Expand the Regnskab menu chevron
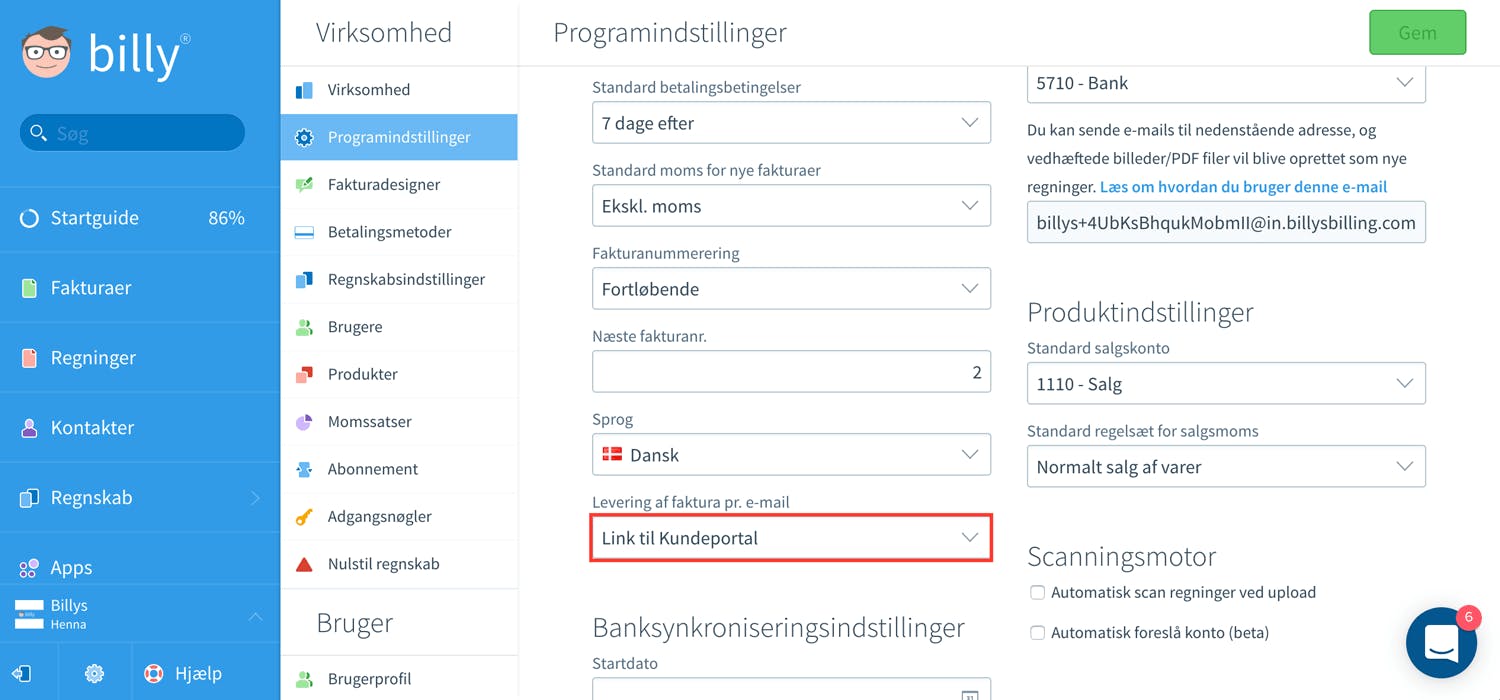1500x700 pixels. click(x=255, y=498)
